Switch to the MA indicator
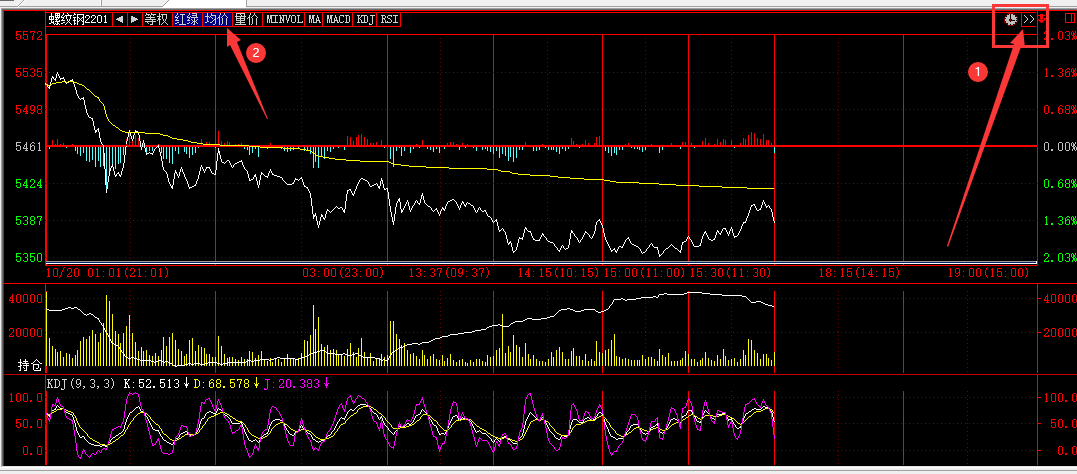This screenshot has height=474, width=1077. pos(315,19)
